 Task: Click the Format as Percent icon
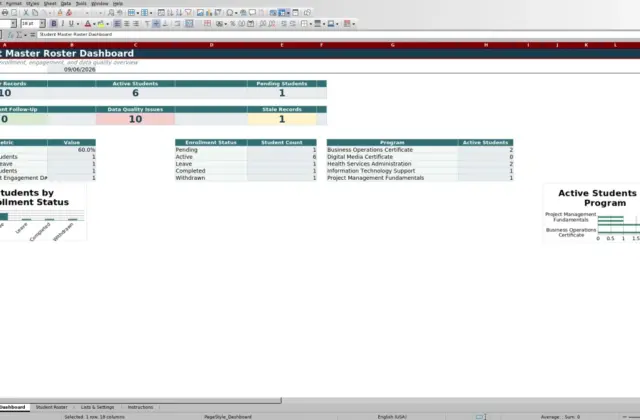pos(232,24)
